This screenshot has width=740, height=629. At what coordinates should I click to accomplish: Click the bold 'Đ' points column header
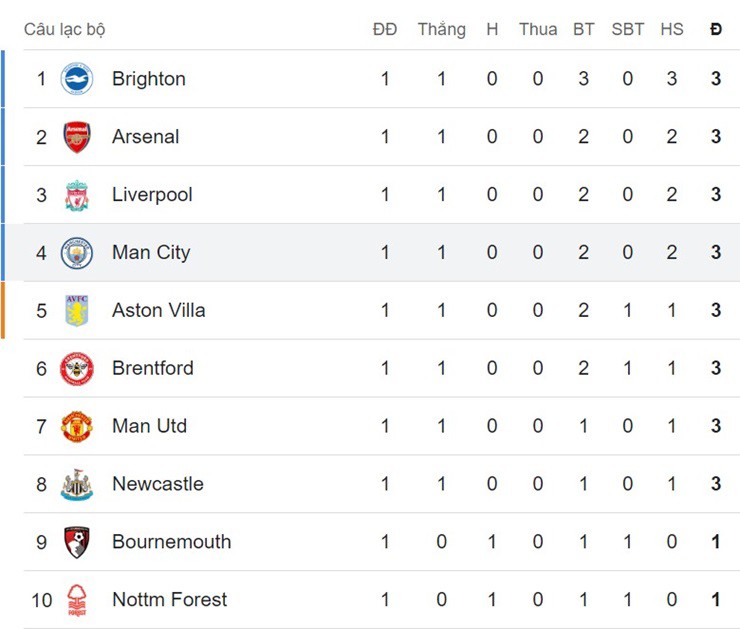coord(716,29)
